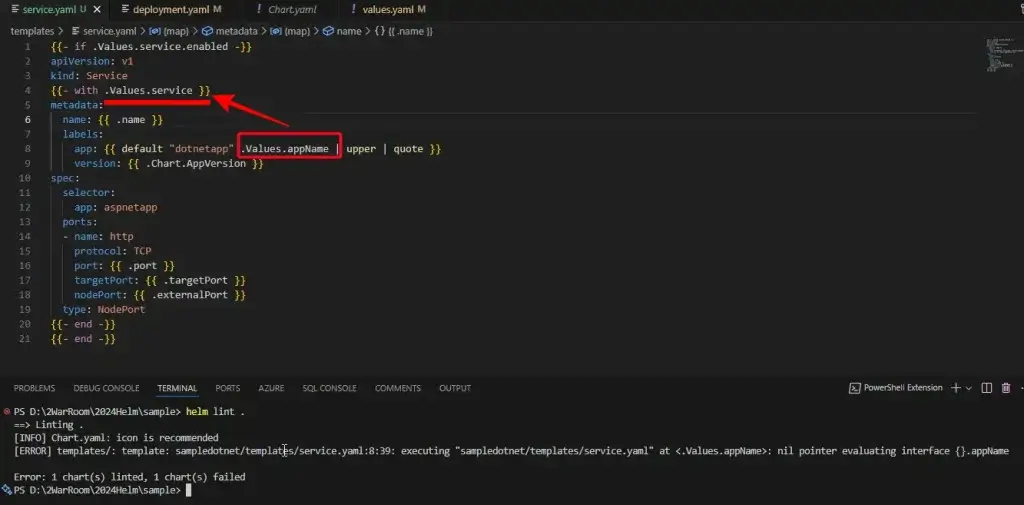This screenshot has width=1024, height=505.
Task: Open the DEBUG CONSOLE panel tab
Action: (x=106, y=388)
